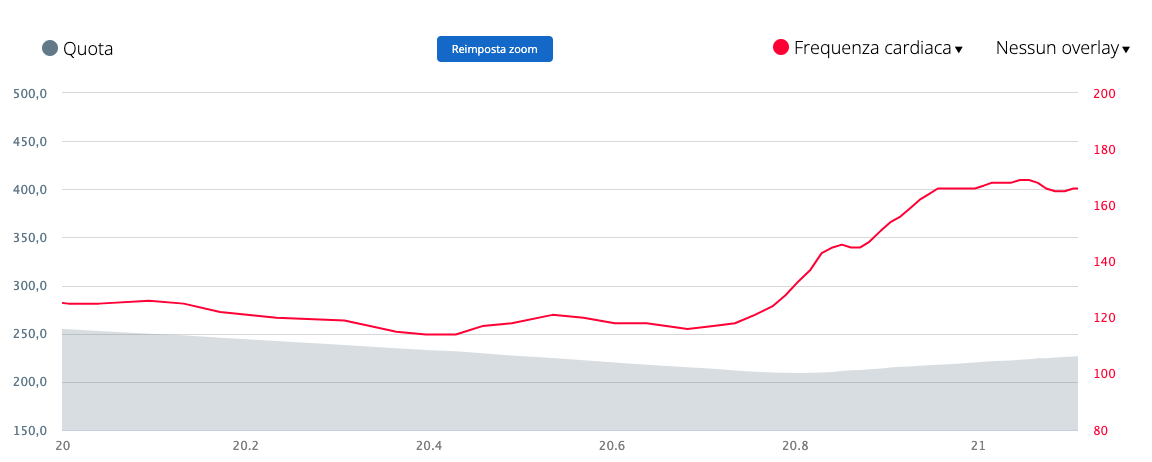
Task: Click the 200 label on the right axis
Action: [x=1104, y=94]
